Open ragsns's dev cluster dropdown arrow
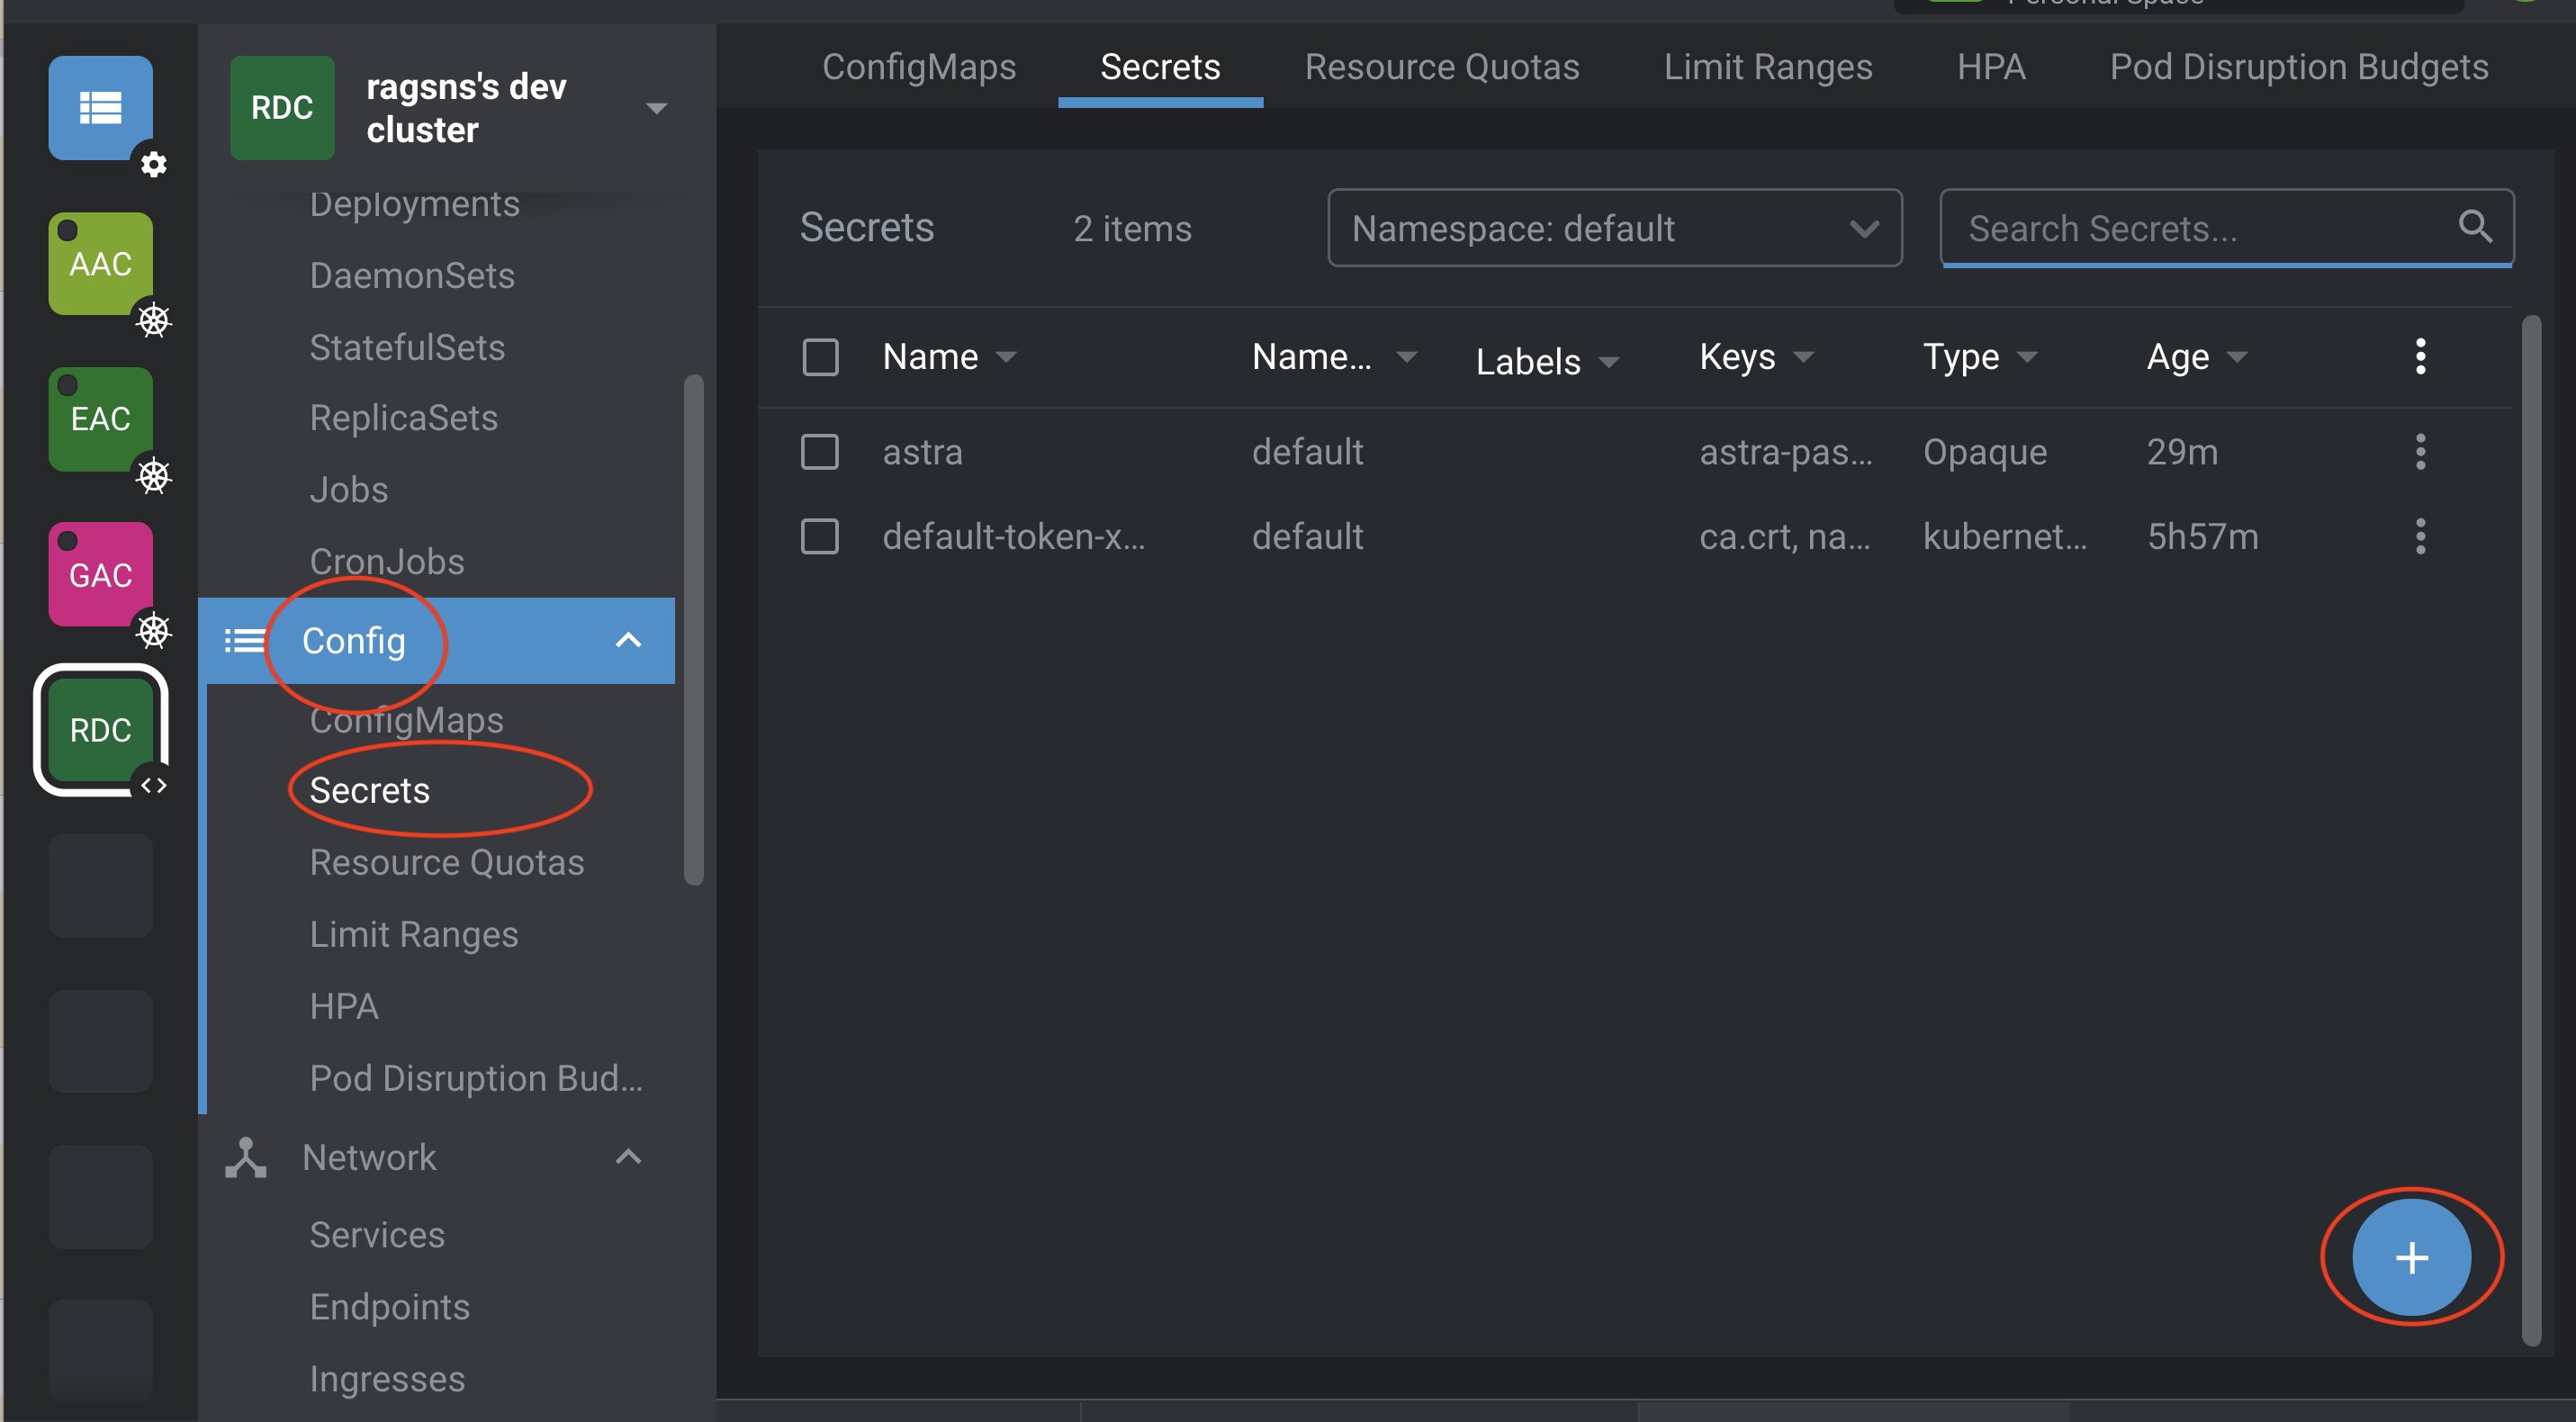 pyautogui.click(x=656, y=108)
